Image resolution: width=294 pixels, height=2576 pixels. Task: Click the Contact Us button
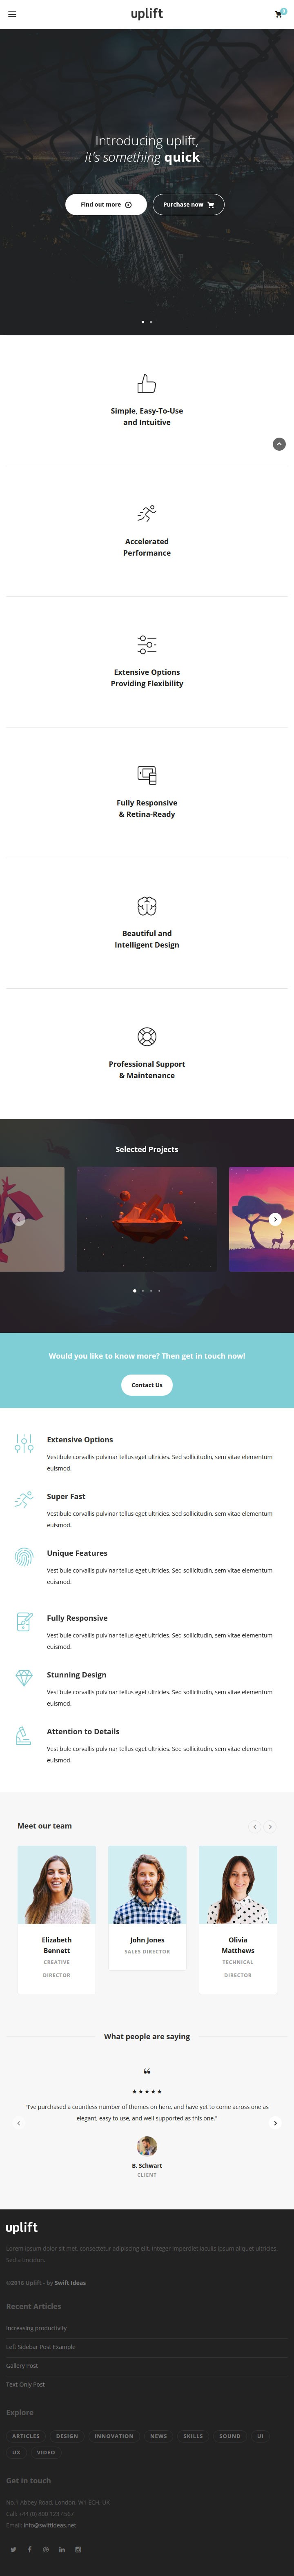tap(147, 1385)
